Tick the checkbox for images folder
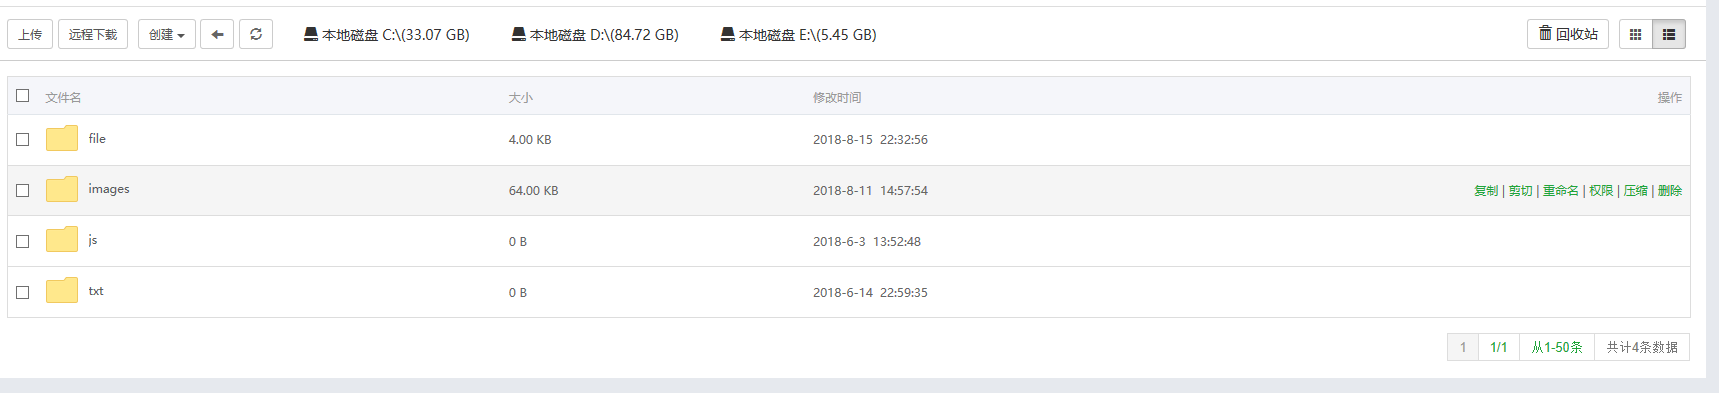Viewport: 1719px width, 393px height. tap(22, 190)
